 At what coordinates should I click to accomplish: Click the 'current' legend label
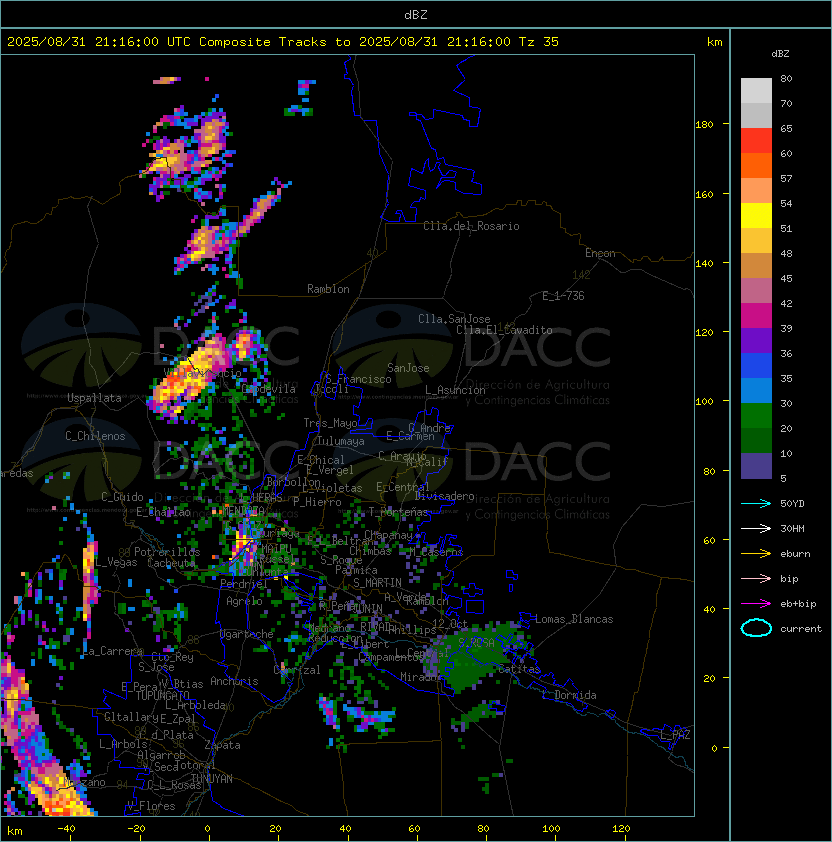tap(801, 629)
